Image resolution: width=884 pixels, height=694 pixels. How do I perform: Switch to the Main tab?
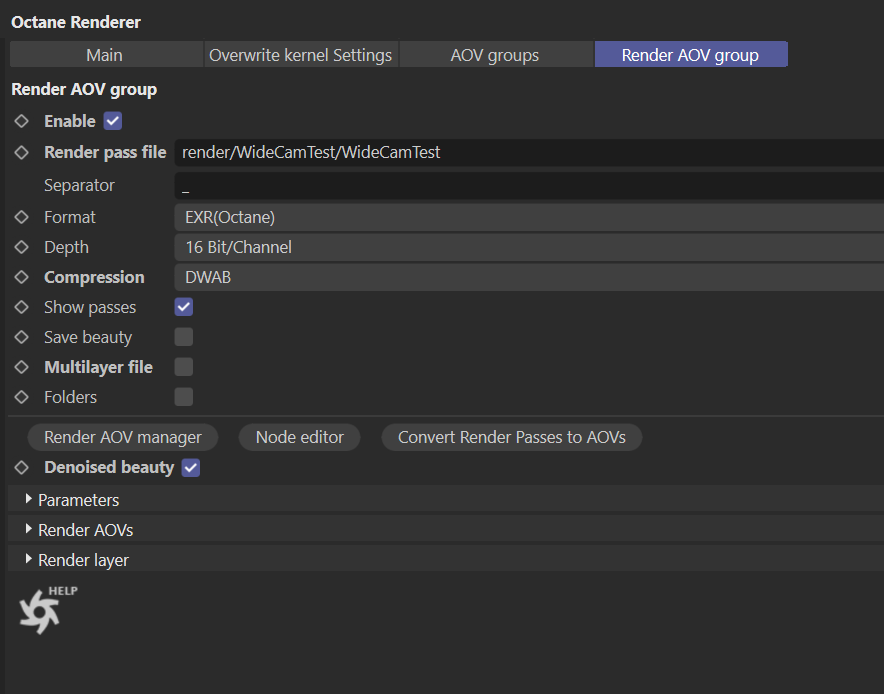click(105, 55)
